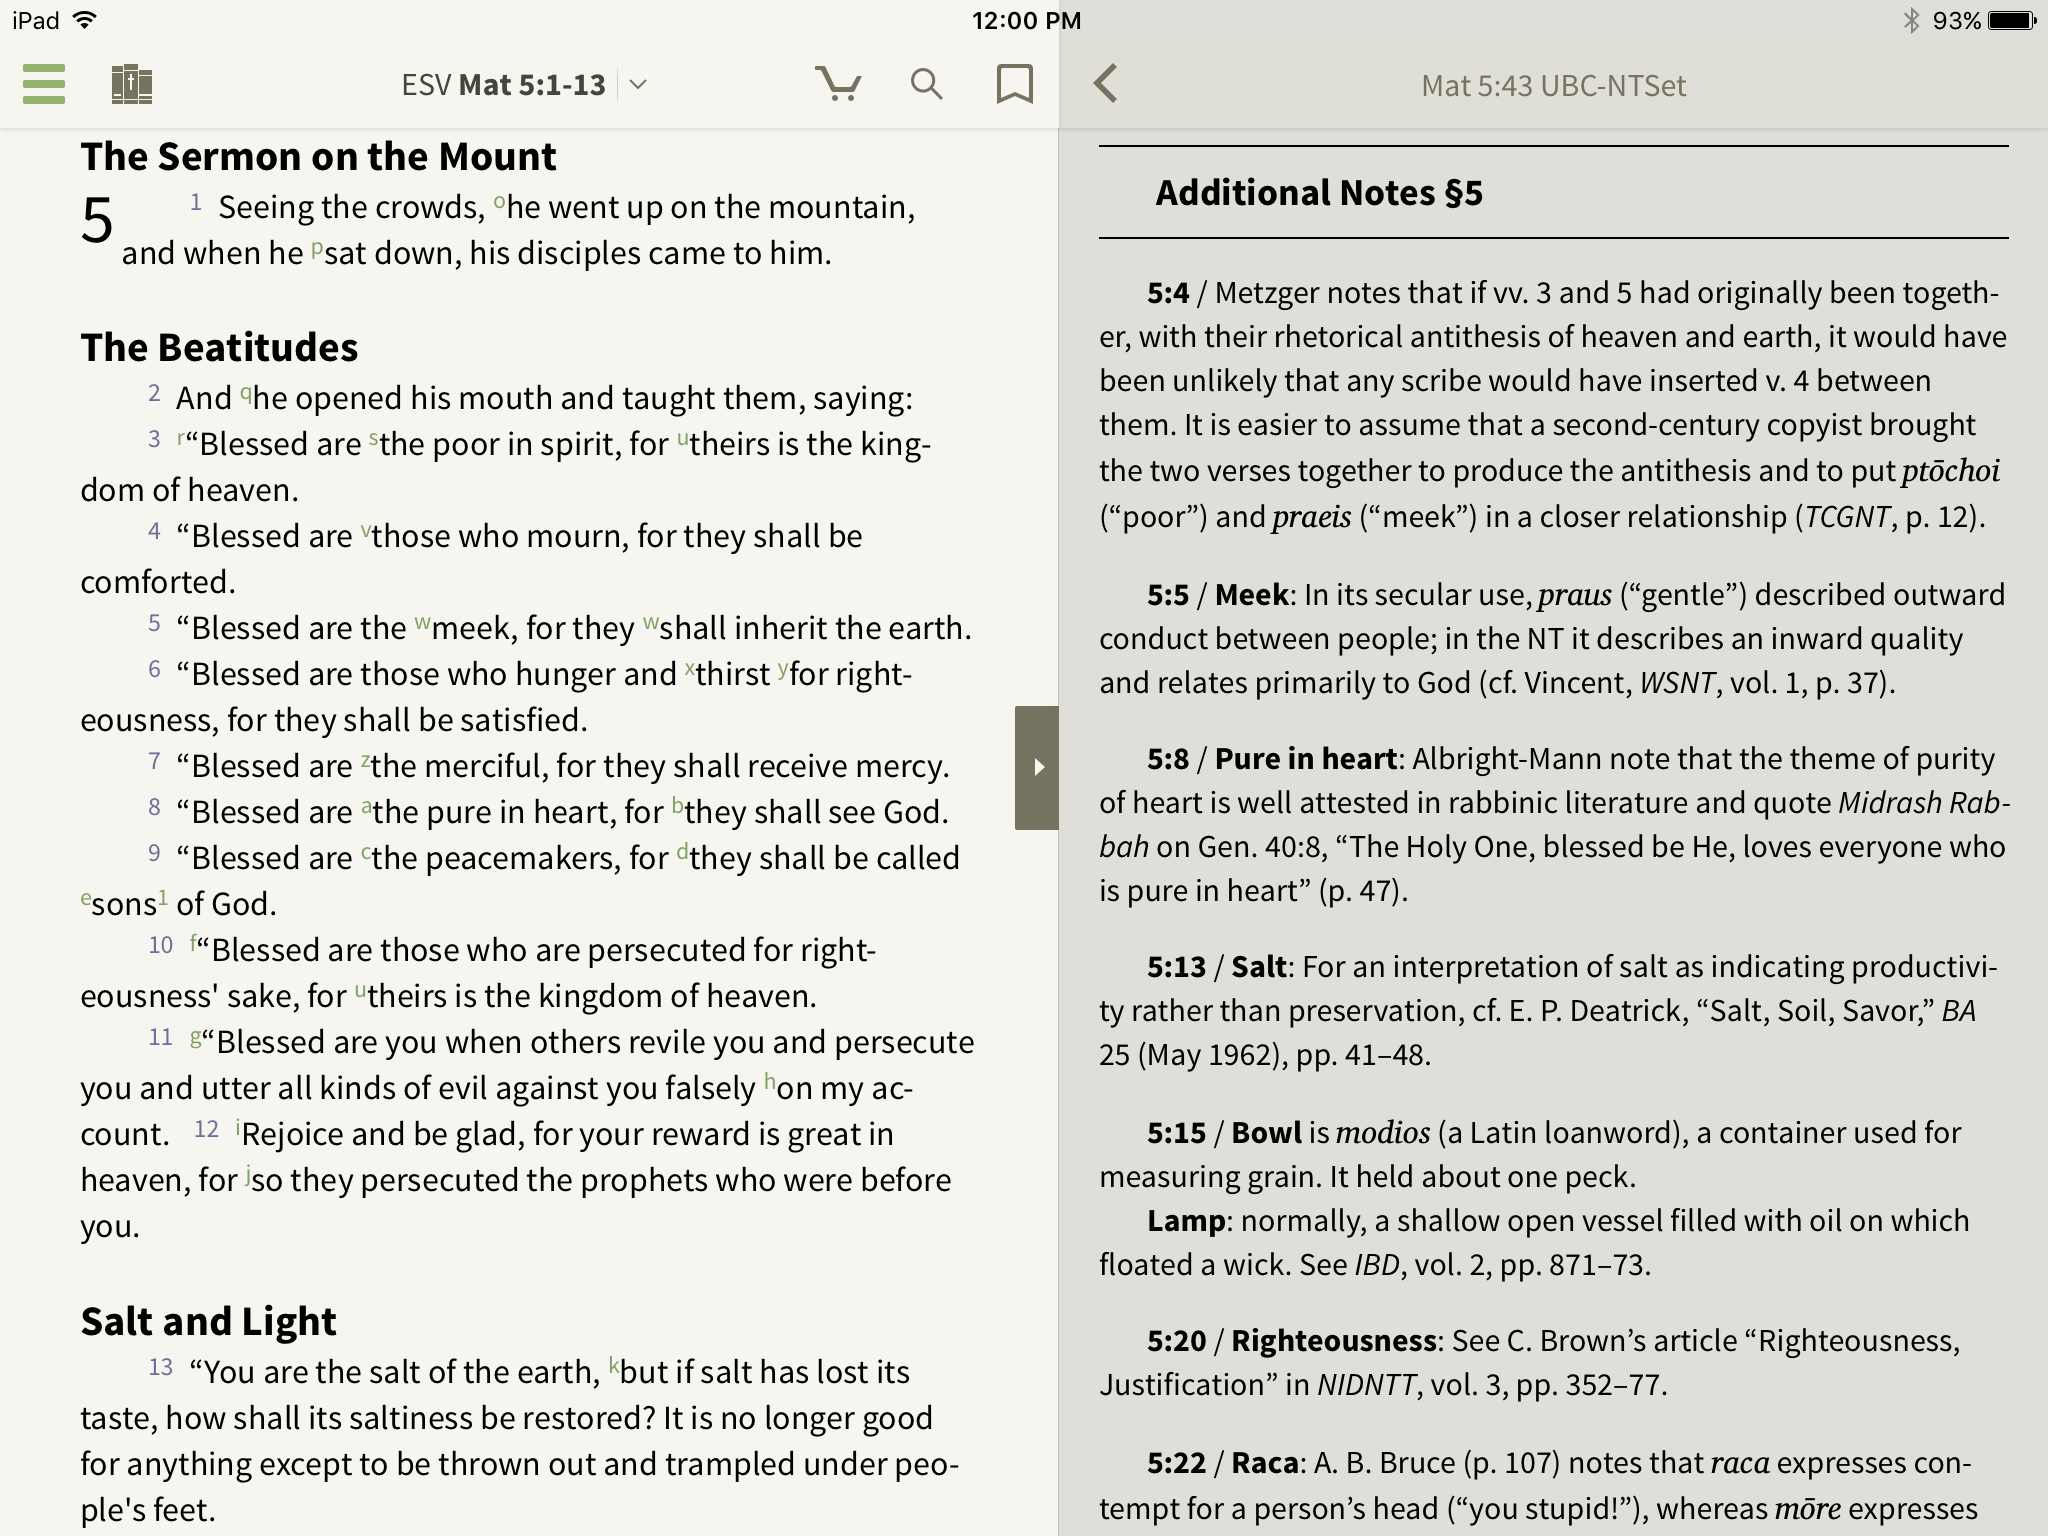
Task: Open the green hamburger menu
Action: pyautogui.click(x=44, y=84)
